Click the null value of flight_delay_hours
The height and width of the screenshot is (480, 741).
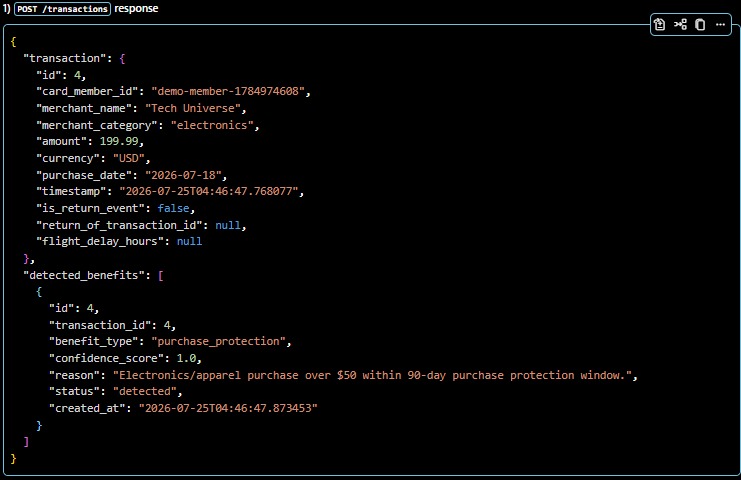point(190,241)
